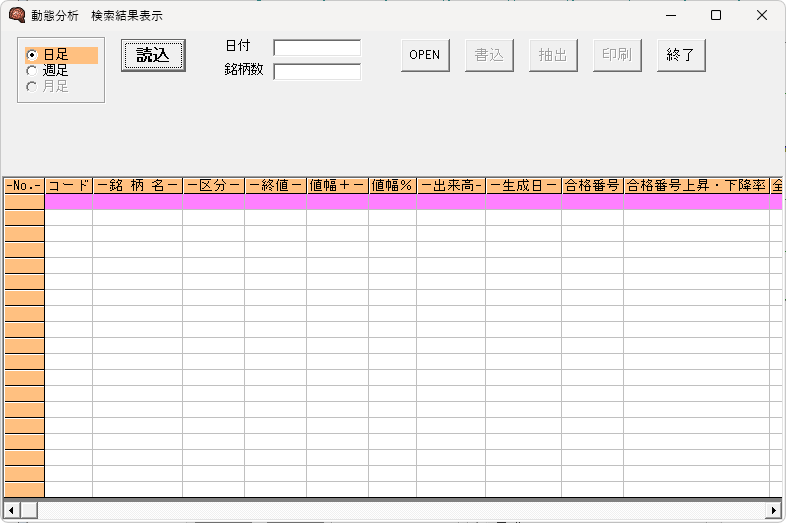Click the 印刷 button
This screenshot has width=786, height=523.
click(x=617, y=55)
